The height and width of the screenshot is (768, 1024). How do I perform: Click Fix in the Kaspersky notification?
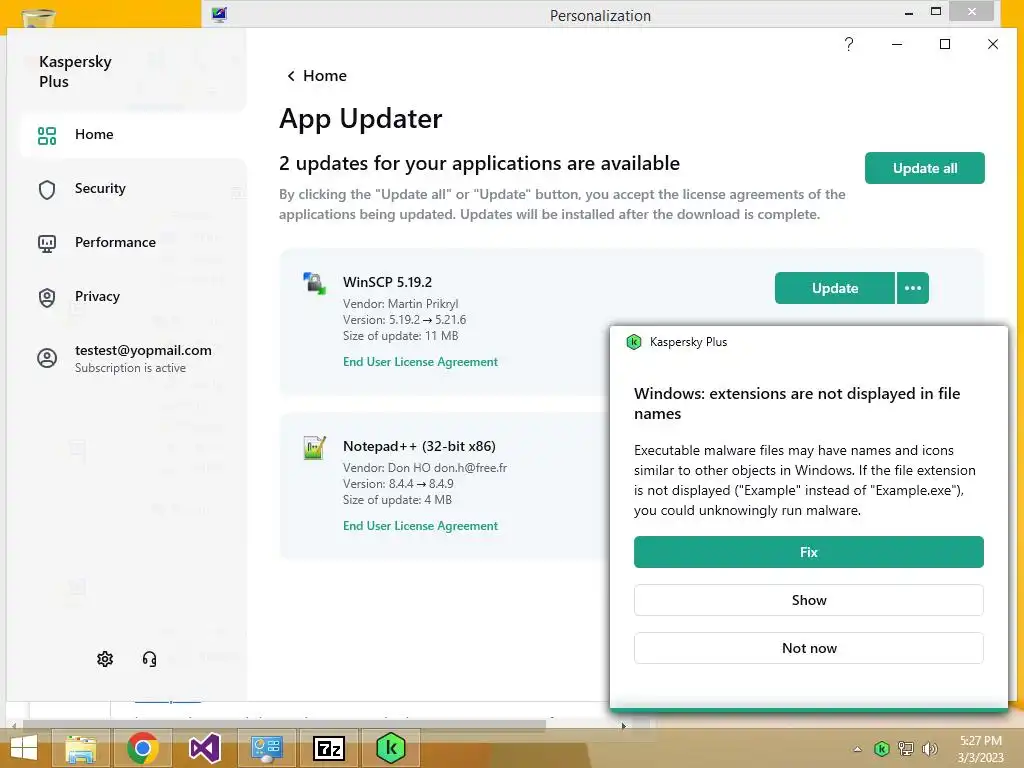pyautogui.click(x=808, y=552)
